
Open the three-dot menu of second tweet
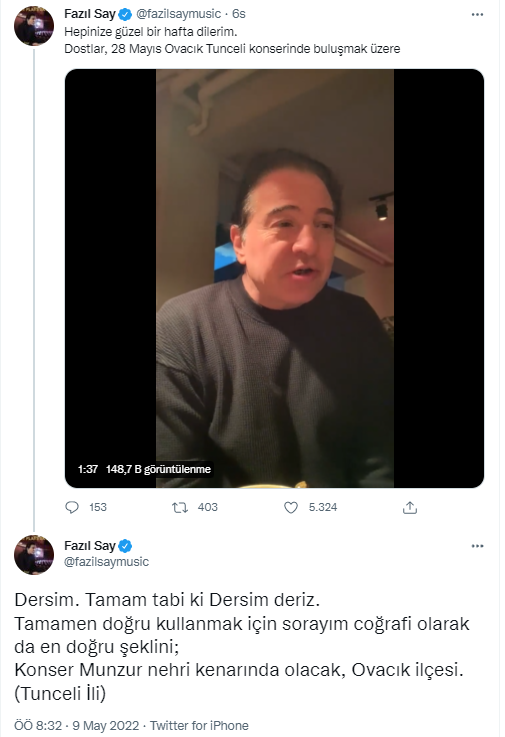click(477, 546)
